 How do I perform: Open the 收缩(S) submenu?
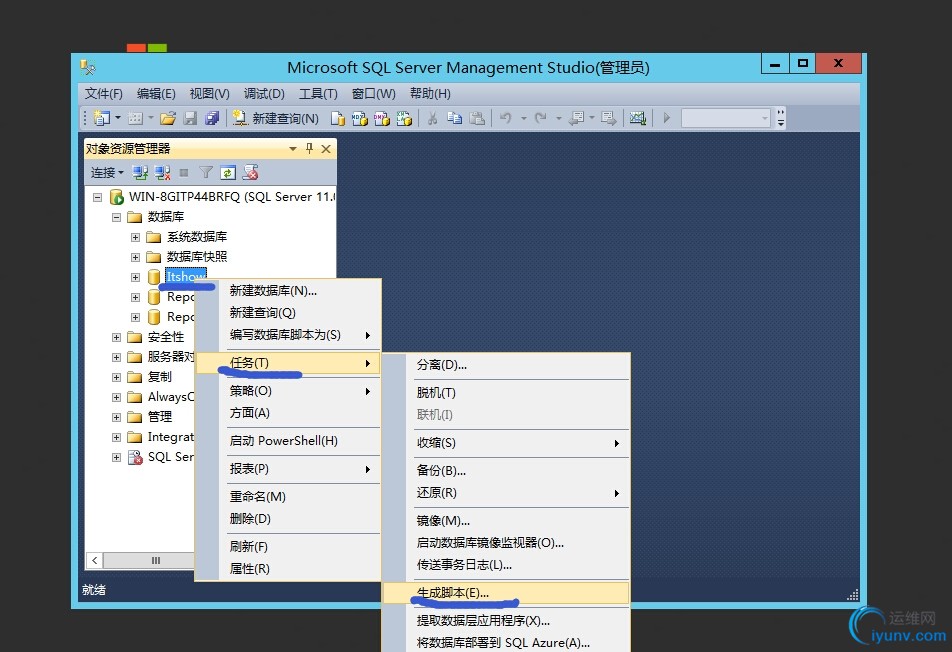(x=505, y=443)
